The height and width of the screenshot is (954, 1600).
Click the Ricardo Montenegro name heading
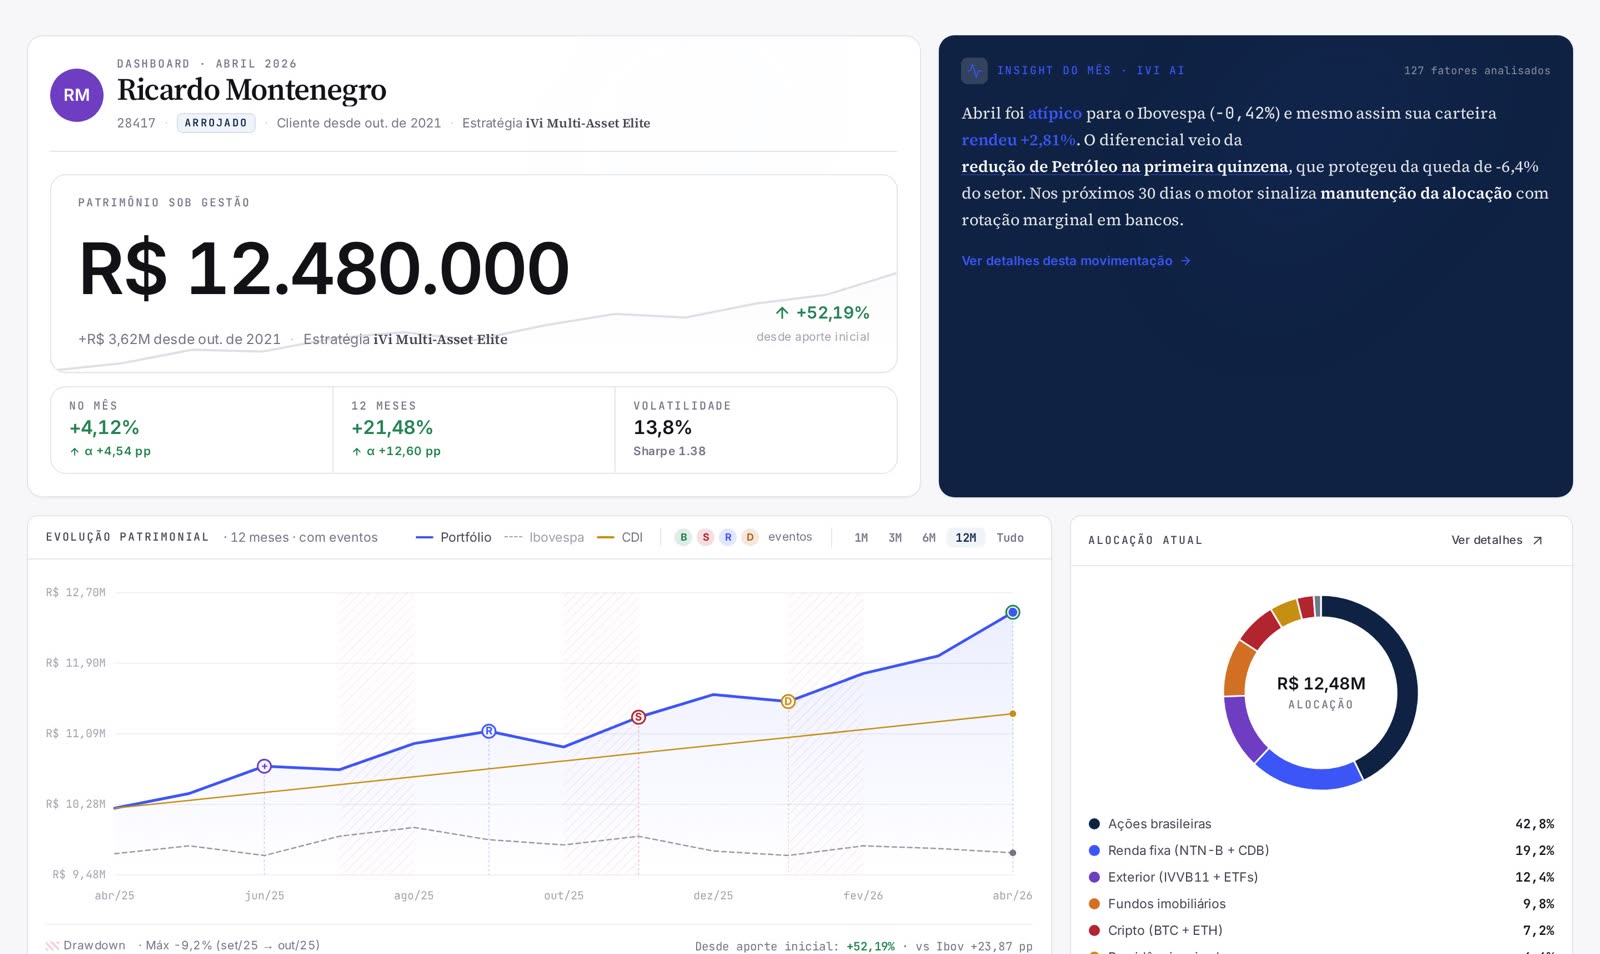point(251,90)
